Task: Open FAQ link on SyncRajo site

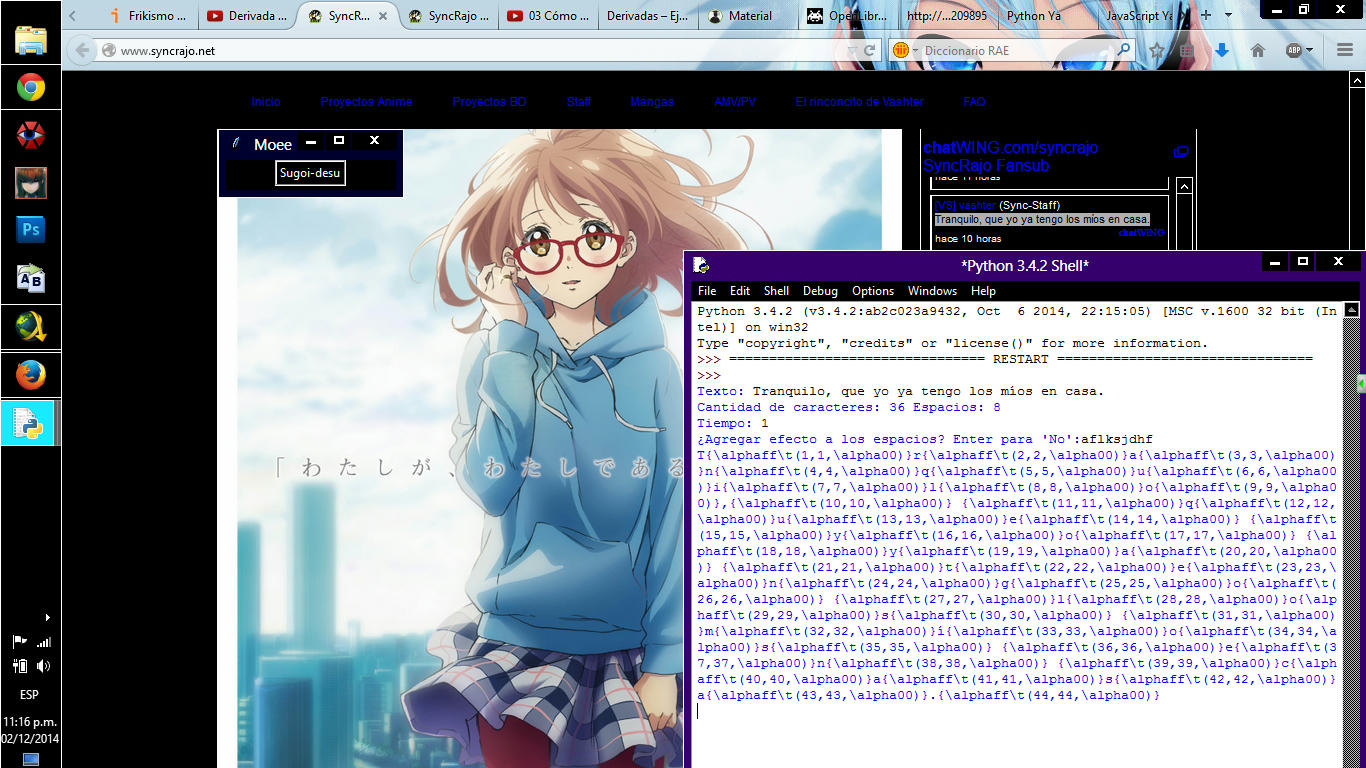Action: pos(975,102)
